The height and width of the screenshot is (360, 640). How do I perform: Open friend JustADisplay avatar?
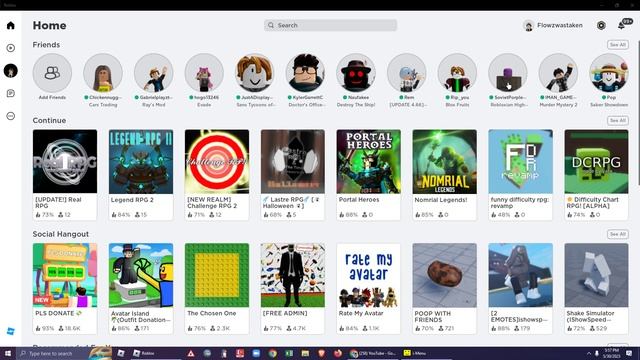coord(255,73)
